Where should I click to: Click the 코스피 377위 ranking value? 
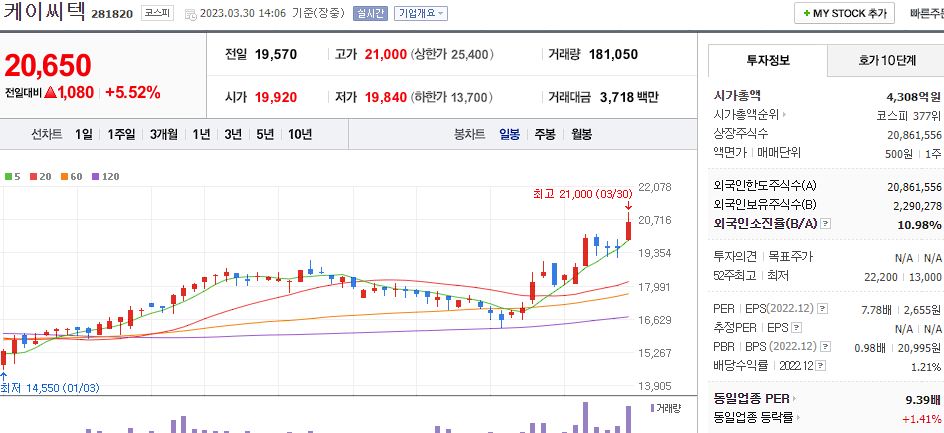[908, 115]
